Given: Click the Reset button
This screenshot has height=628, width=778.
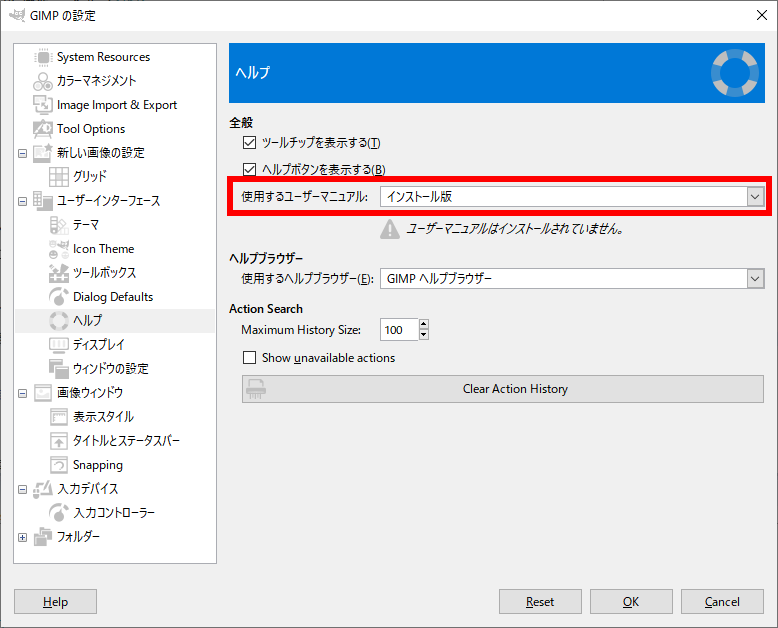Looking at the screenshot, I should 540,602.
